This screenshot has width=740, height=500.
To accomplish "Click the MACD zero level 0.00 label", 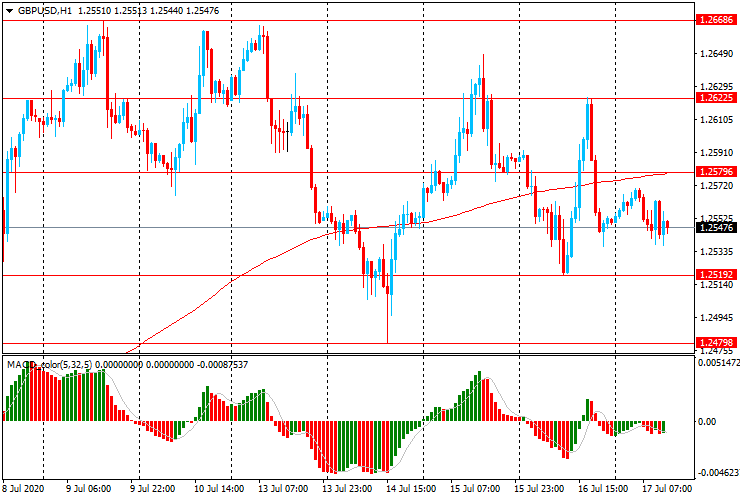I will [x=707, y=422].
